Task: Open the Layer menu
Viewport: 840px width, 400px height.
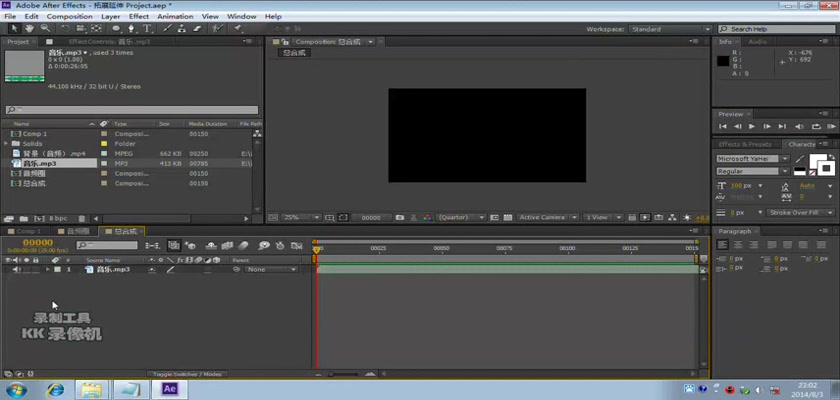Action: click(110, 17)
